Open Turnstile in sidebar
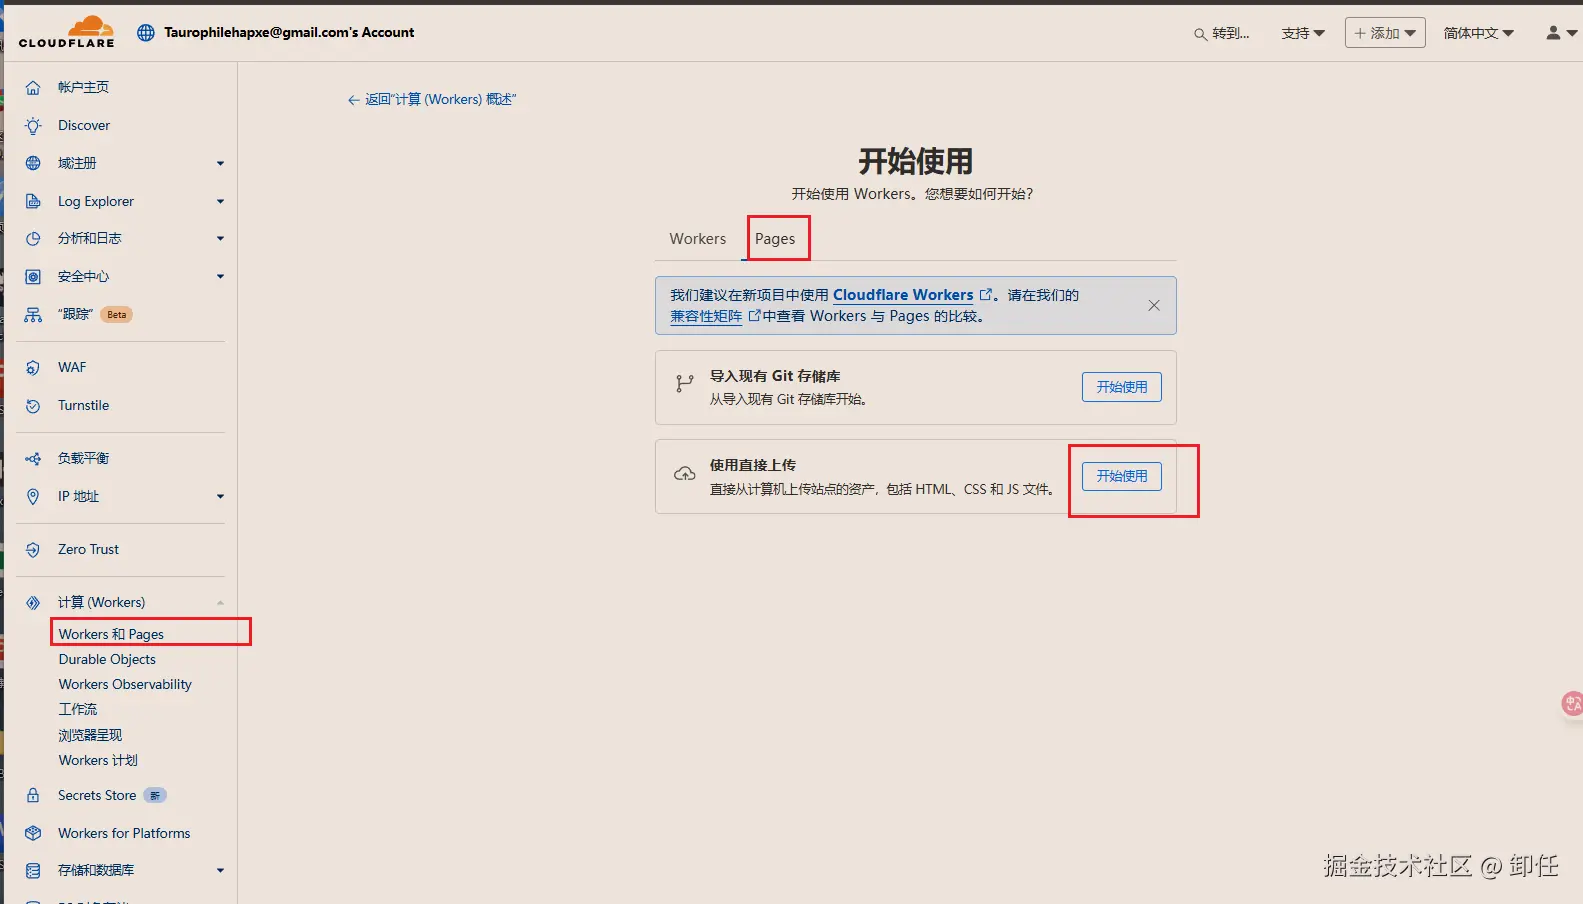Viewport: 1583px width, 904px height. (x=83, y=406)
